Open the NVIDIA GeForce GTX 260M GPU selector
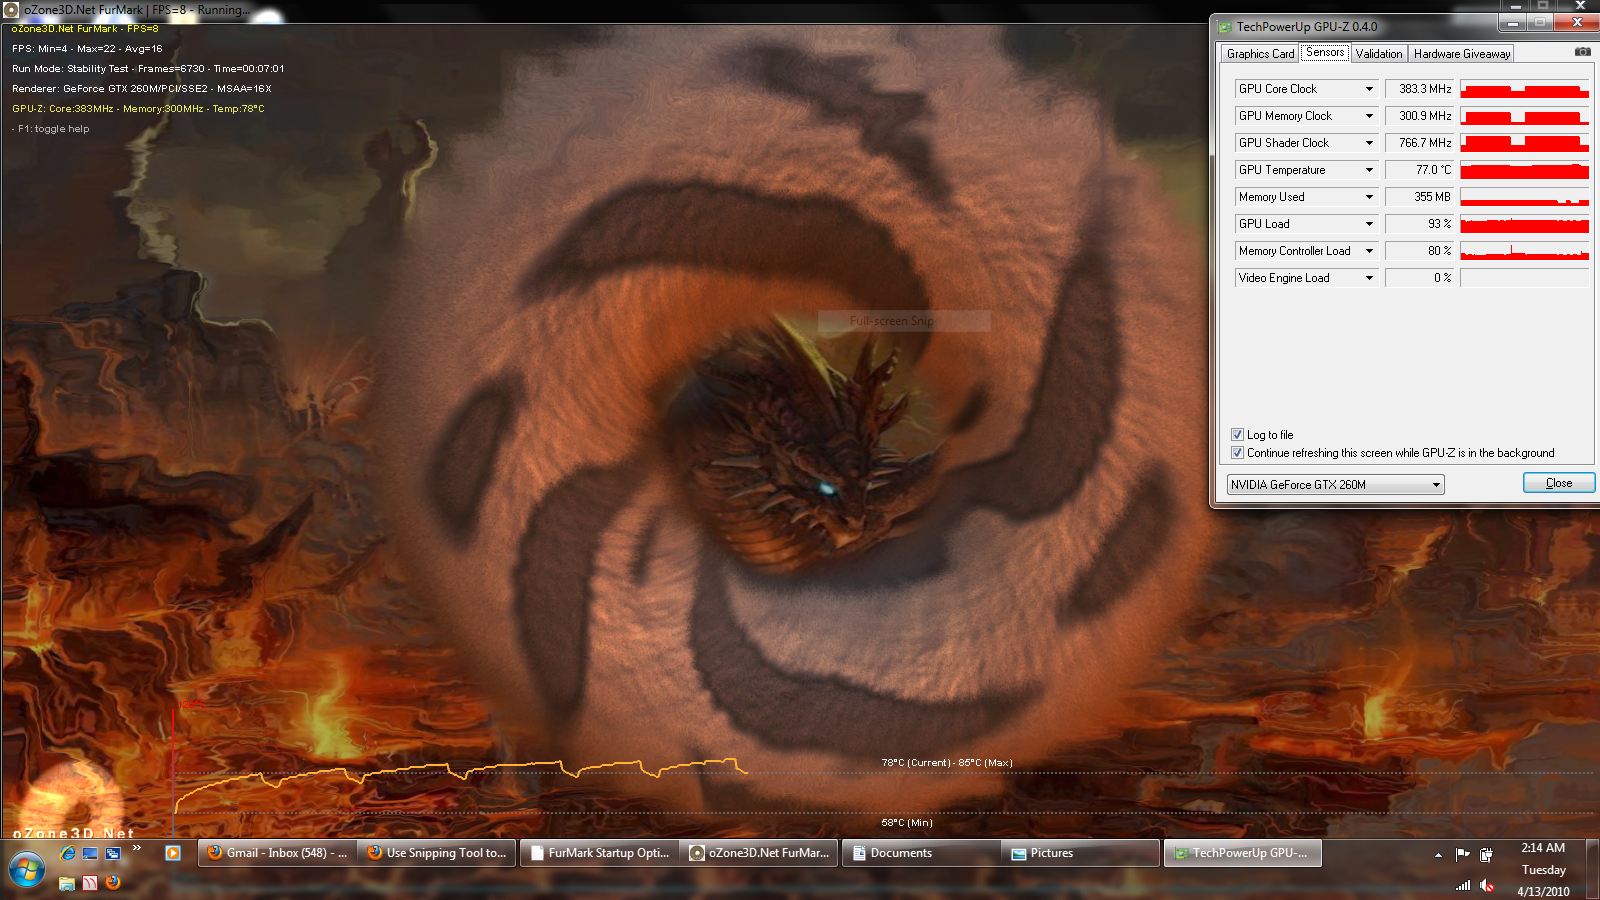The width and height of the screenshot is (1600, 900). tap(1335, 485)
